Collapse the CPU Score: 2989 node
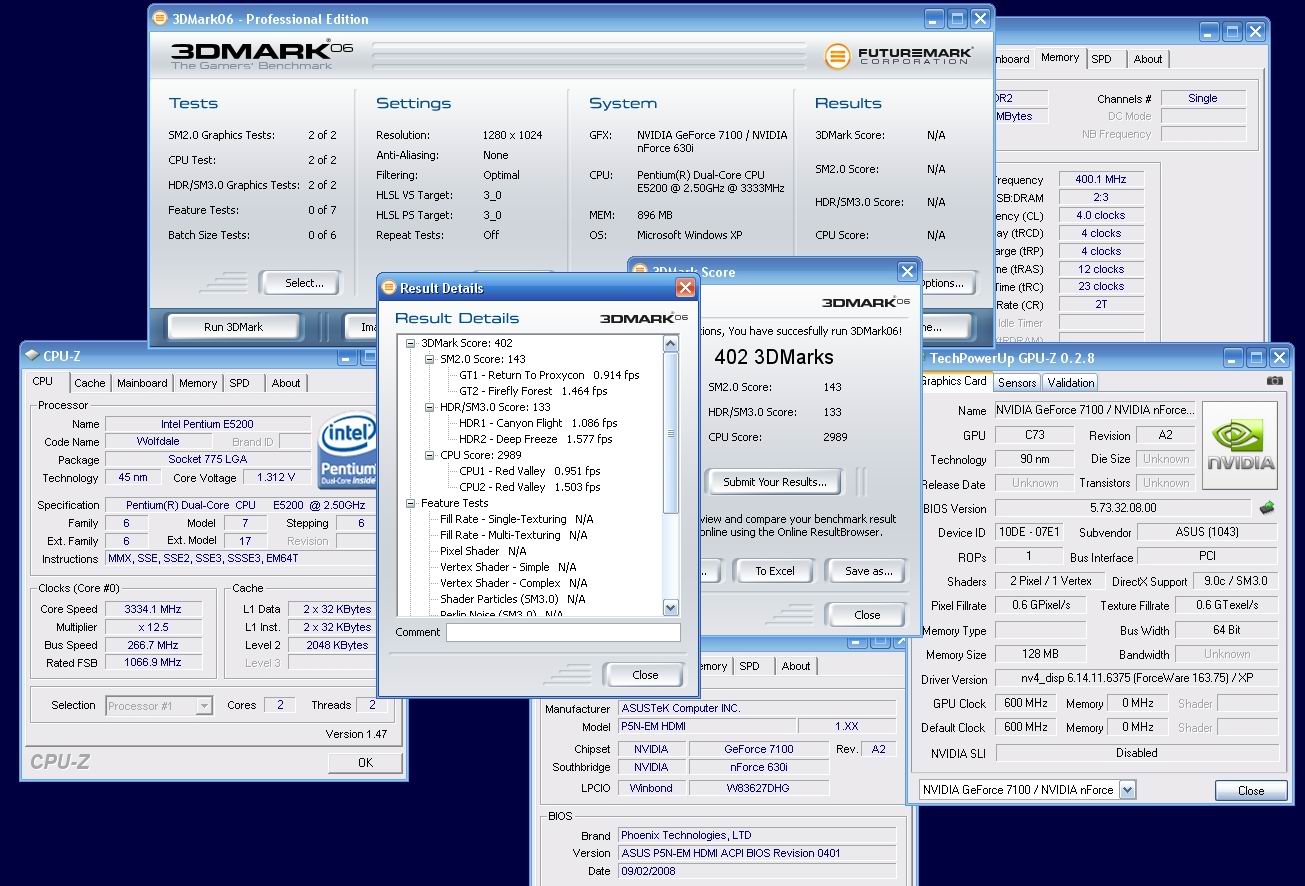 click(430, 455)
